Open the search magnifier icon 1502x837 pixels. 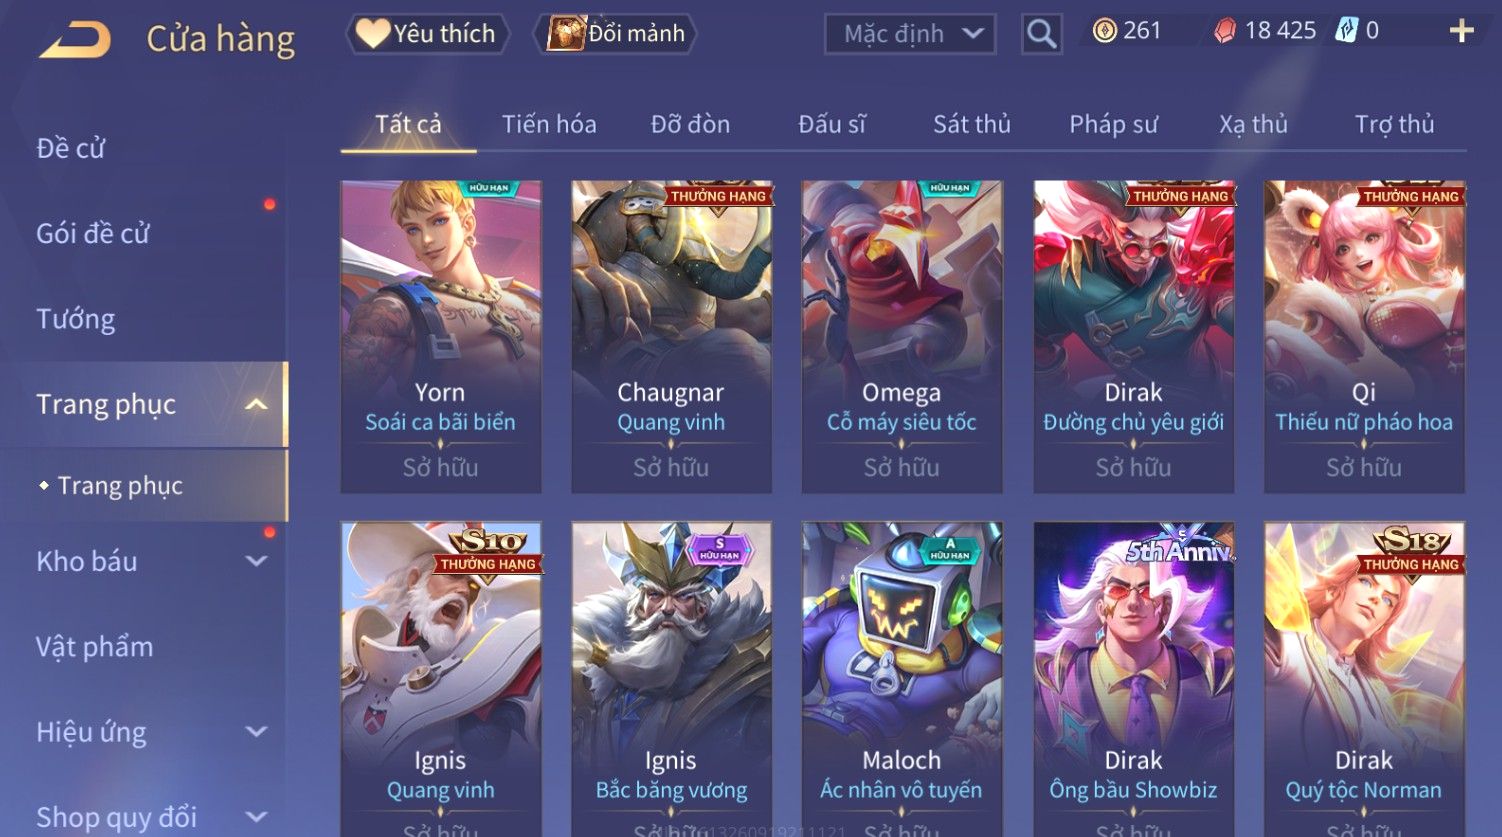(1041, 34)
